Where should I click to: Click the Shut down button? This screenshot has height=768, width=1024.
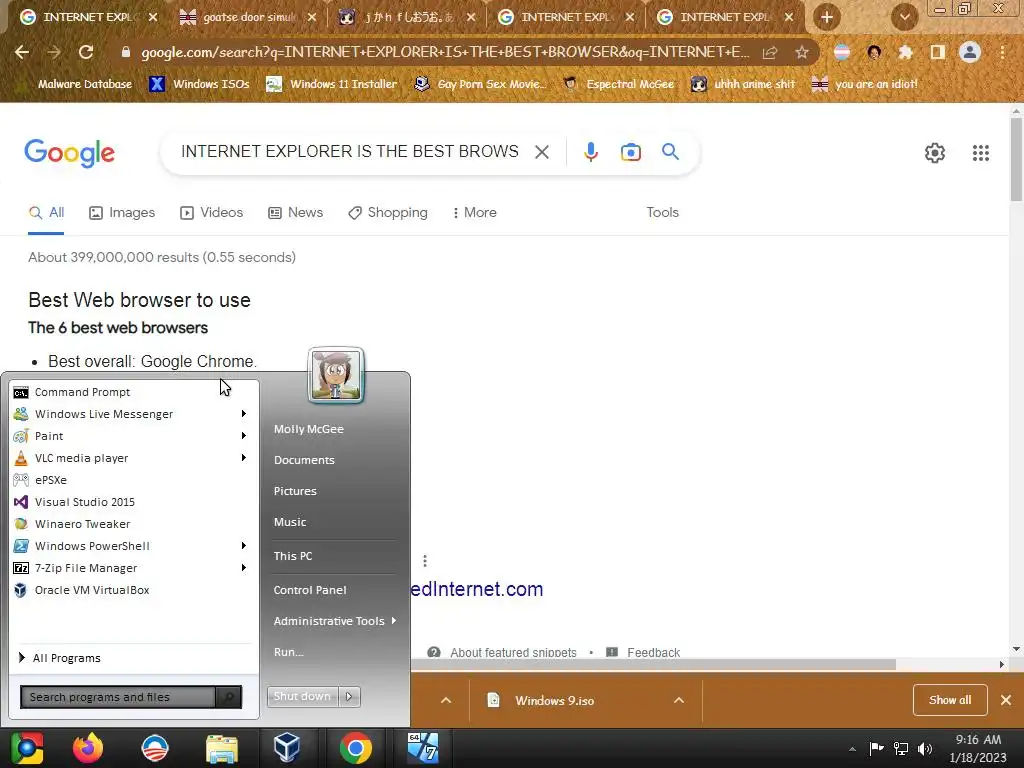point(302,696)
